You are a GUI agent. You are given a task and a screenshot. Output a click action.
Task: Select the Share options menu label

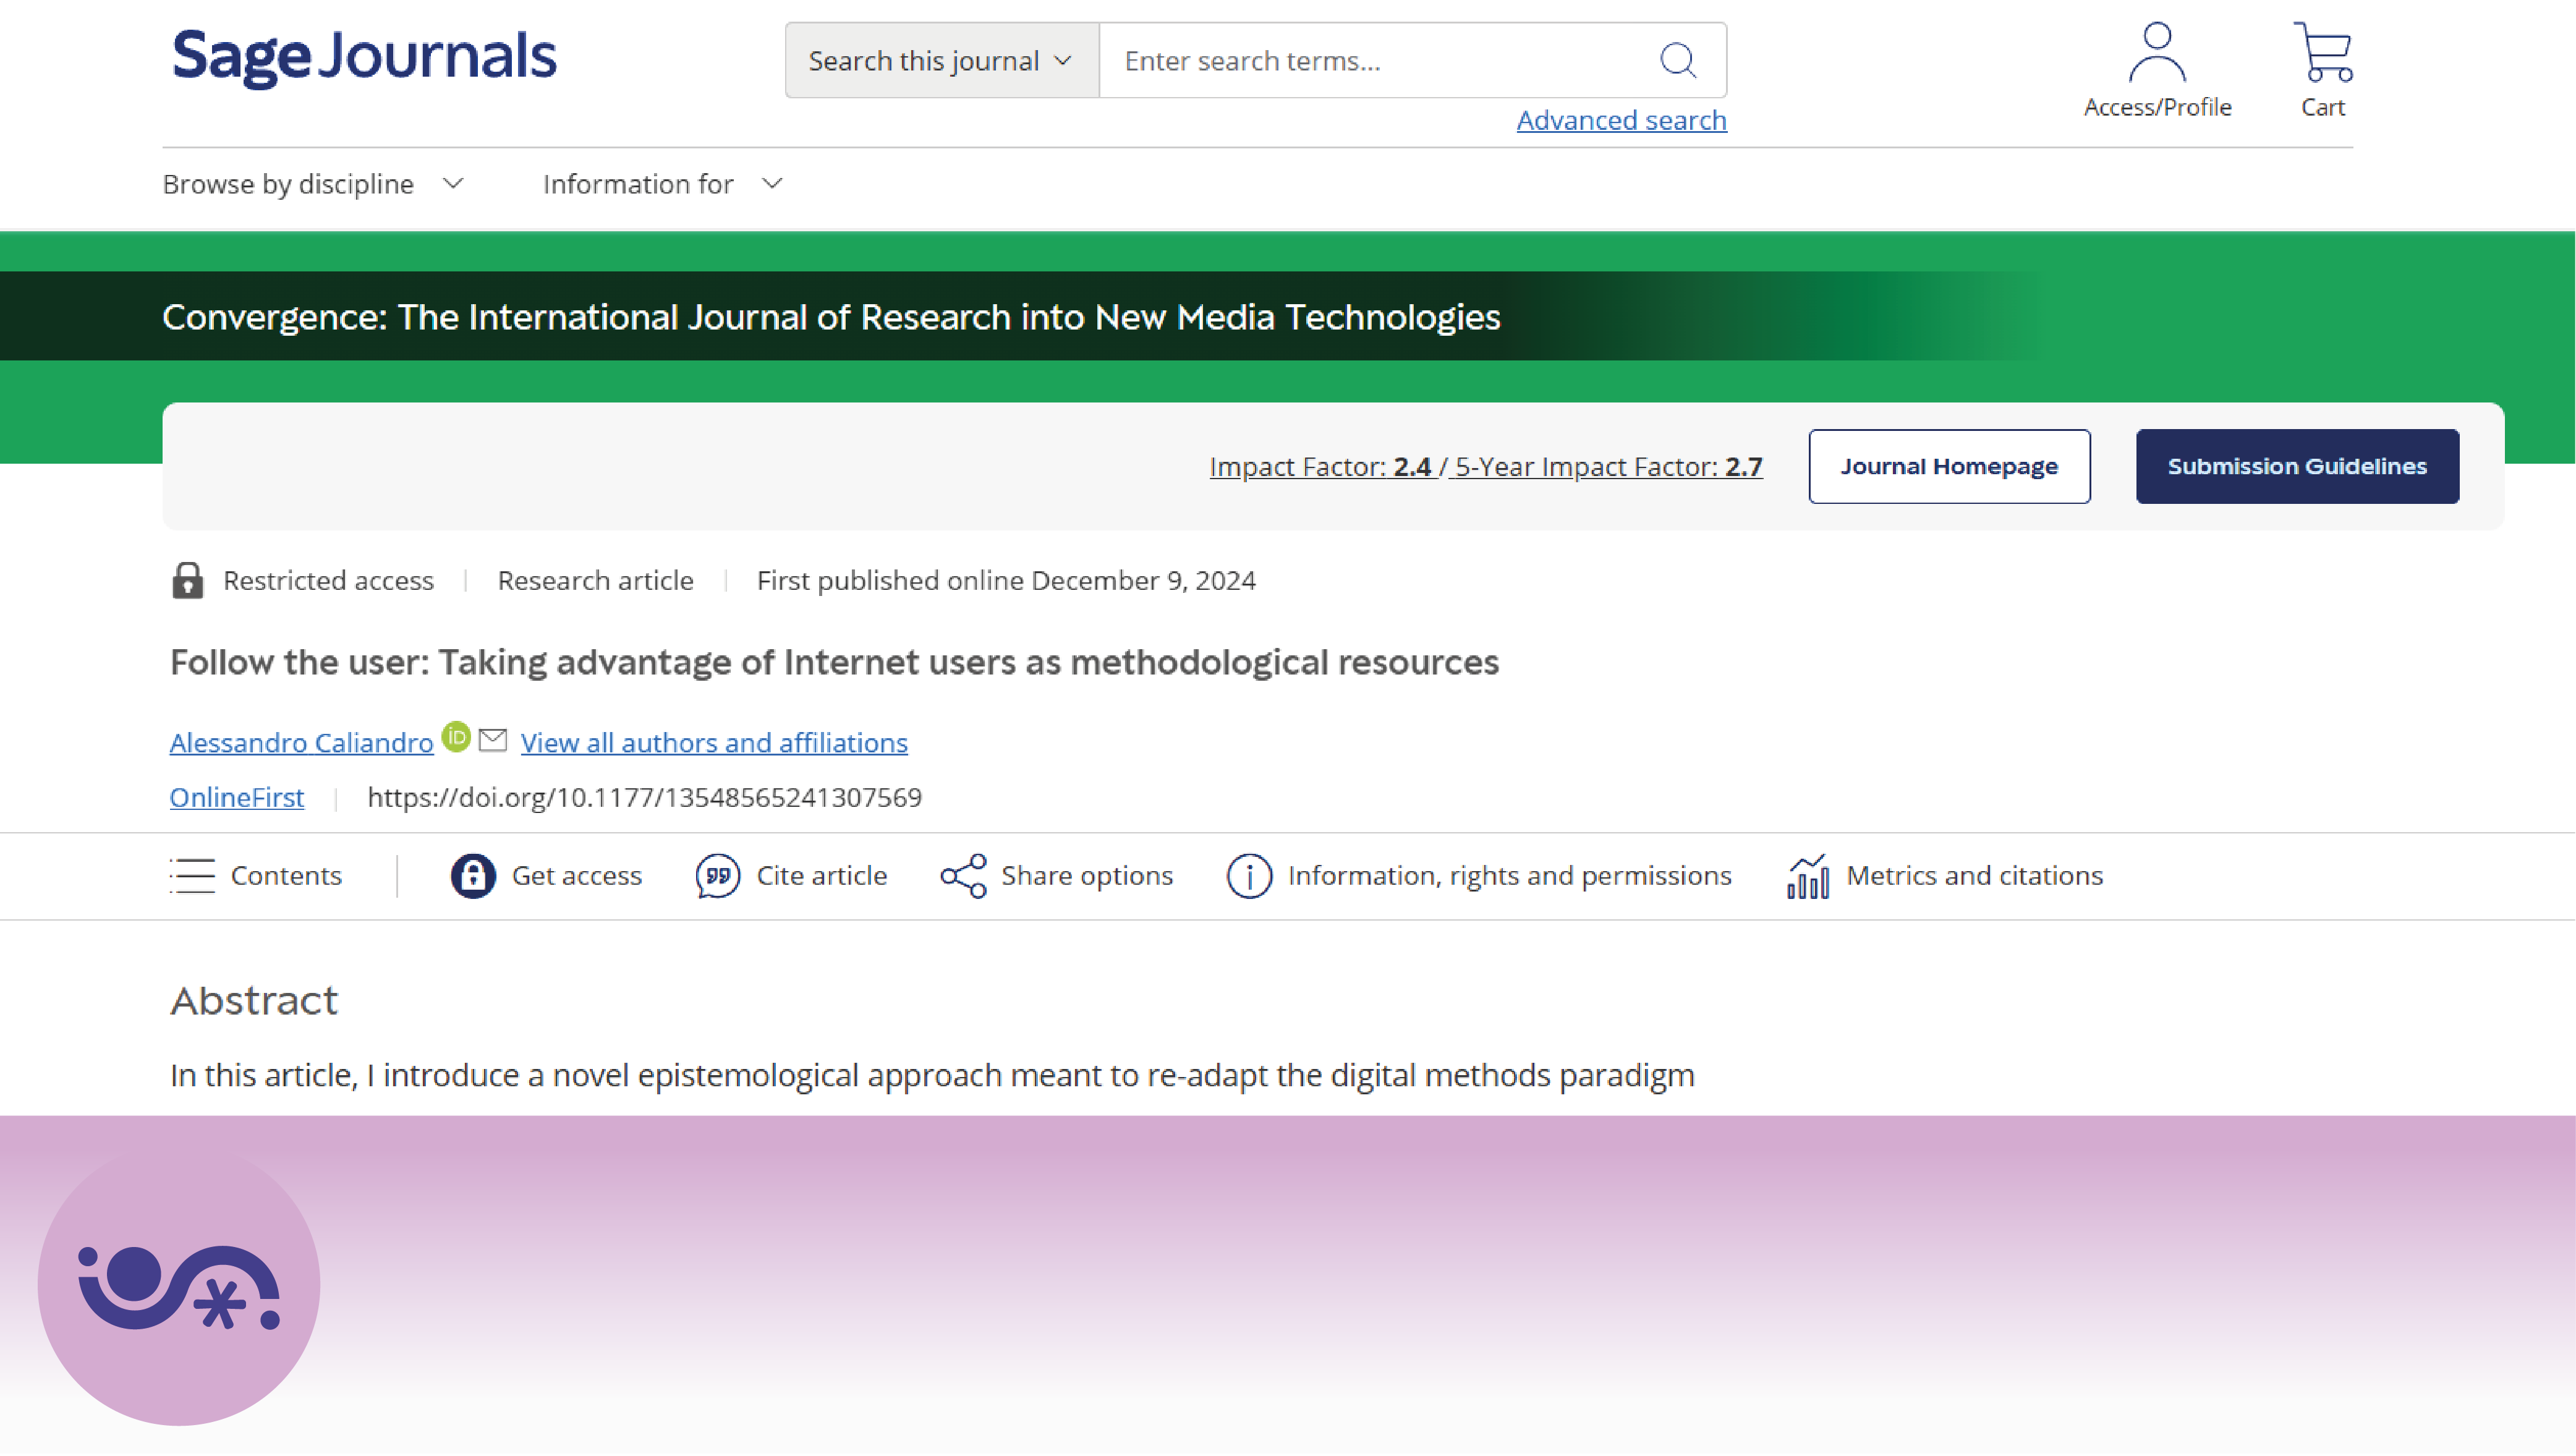point(1087,875)
